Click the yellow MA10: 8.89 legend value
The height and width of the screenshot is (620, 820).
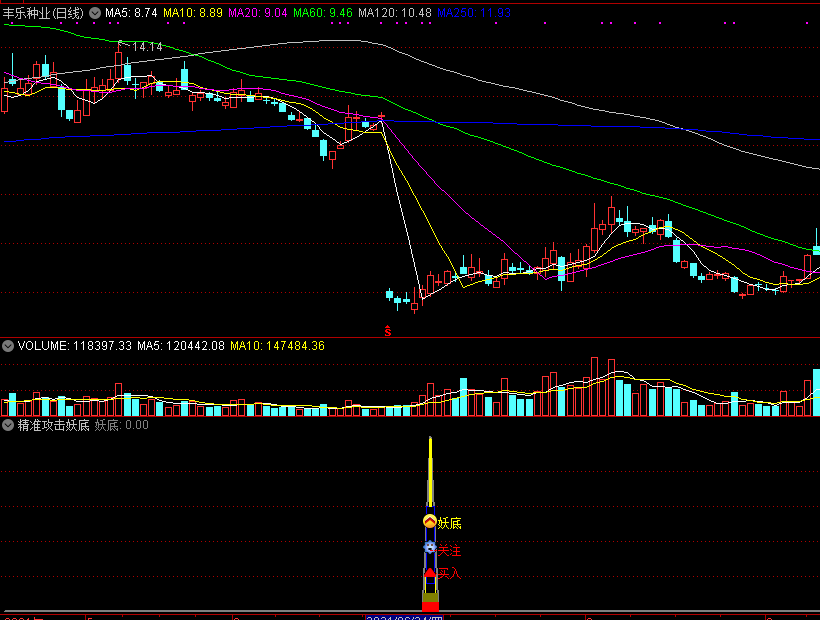pyautogui.click(x=192, y=13)
